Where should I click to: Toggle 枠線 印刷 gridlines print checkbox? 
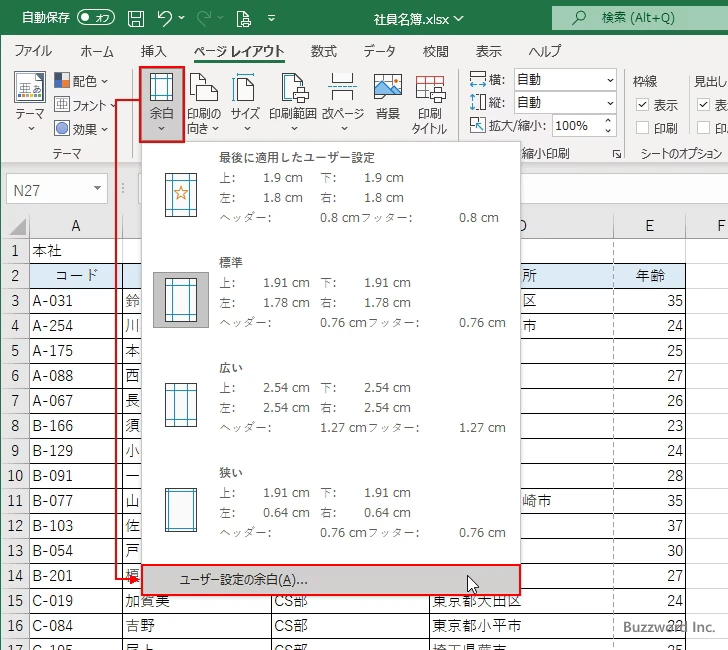(642, 128)
